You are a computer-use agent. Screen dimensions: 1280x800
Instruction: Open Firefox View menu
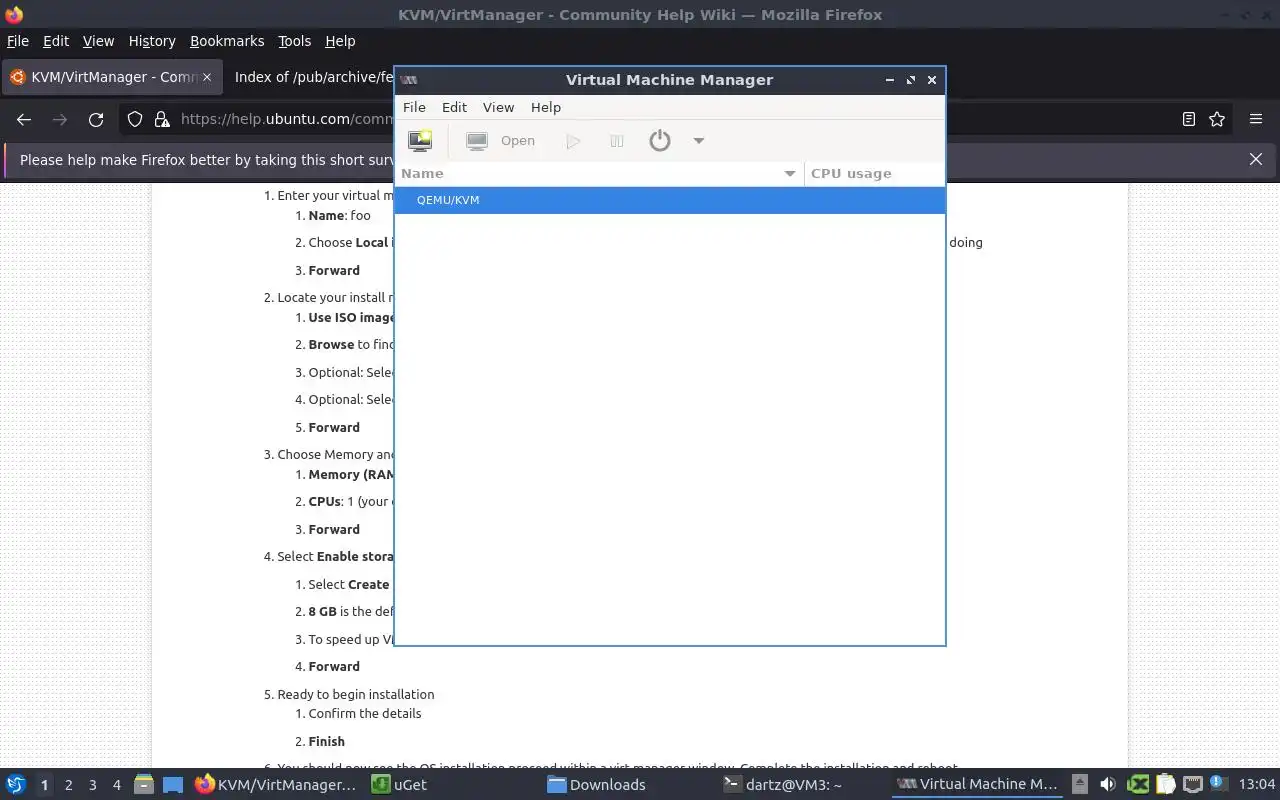pos(98,41)
